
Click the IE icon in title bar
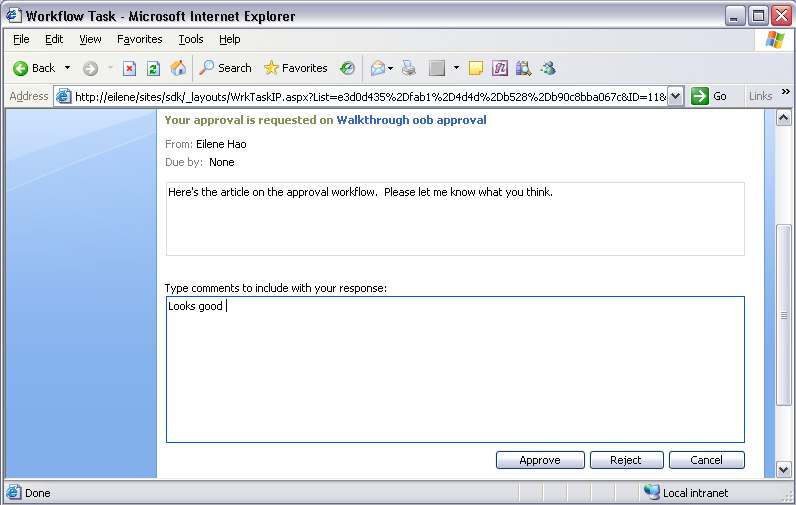(x=14, y=16)
